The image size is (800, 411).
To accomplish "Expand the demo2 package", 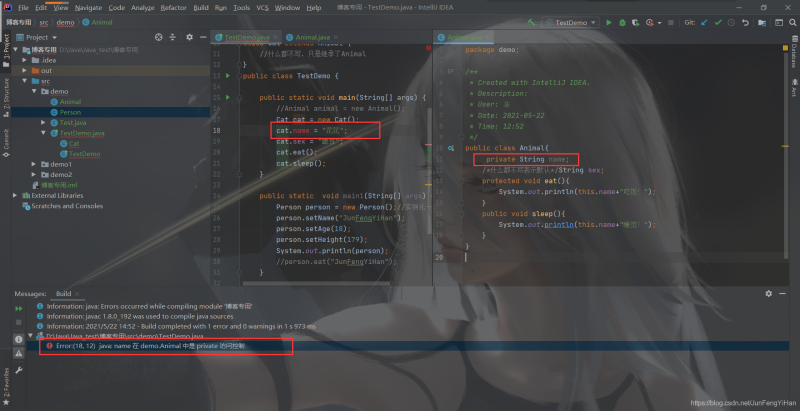I will point(34,174).
